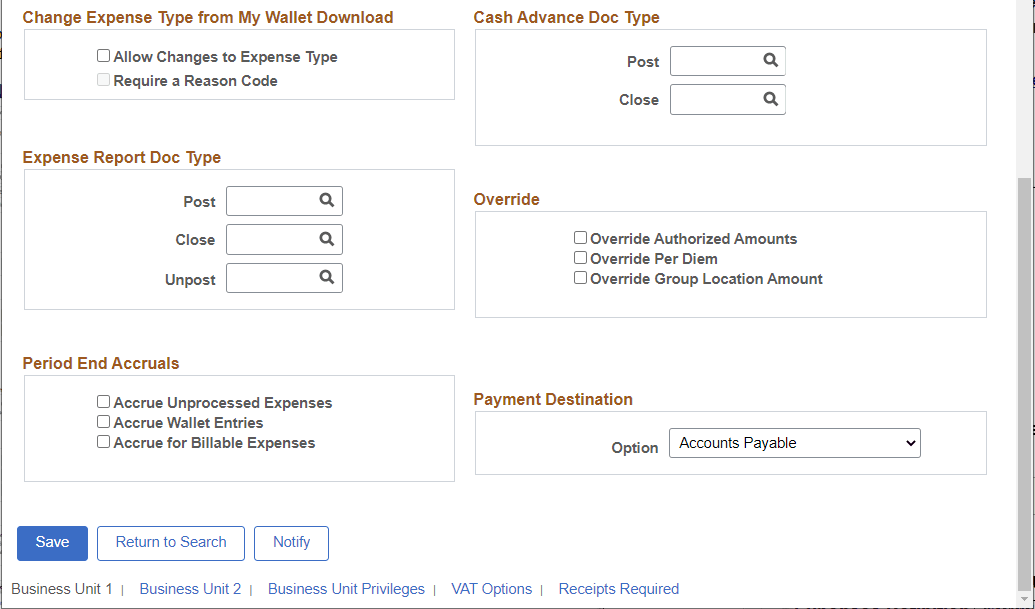The image size is (1035, 609).
Task: Open the Payment Destination Option dropdown
Action: (794, 442)
